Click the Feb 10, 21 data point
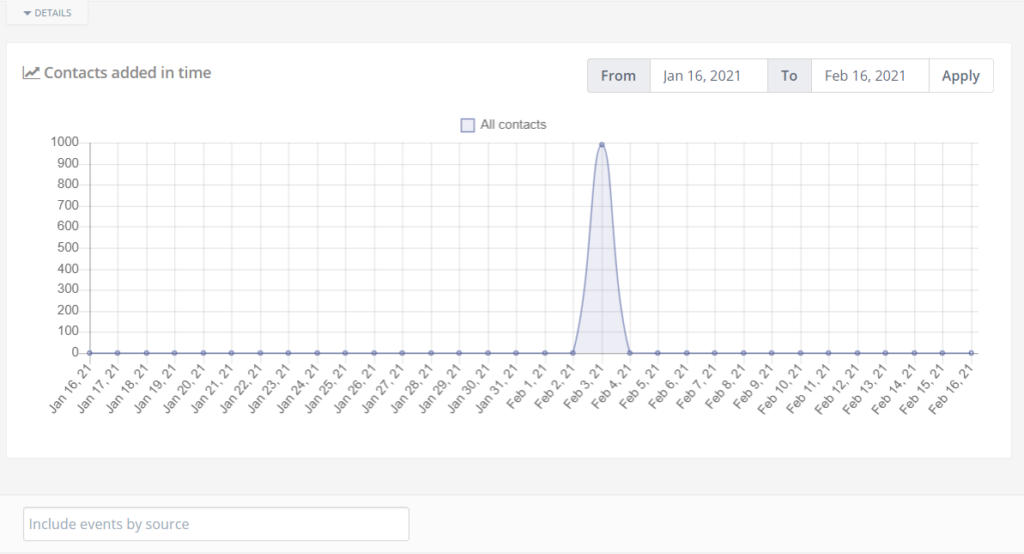 tap(801, 353)
